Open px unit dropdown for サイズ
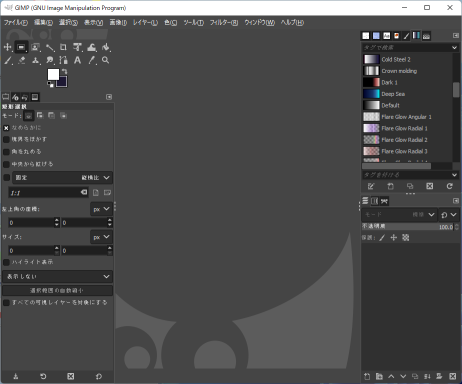462x384 pixels. [x=101, y=237]
